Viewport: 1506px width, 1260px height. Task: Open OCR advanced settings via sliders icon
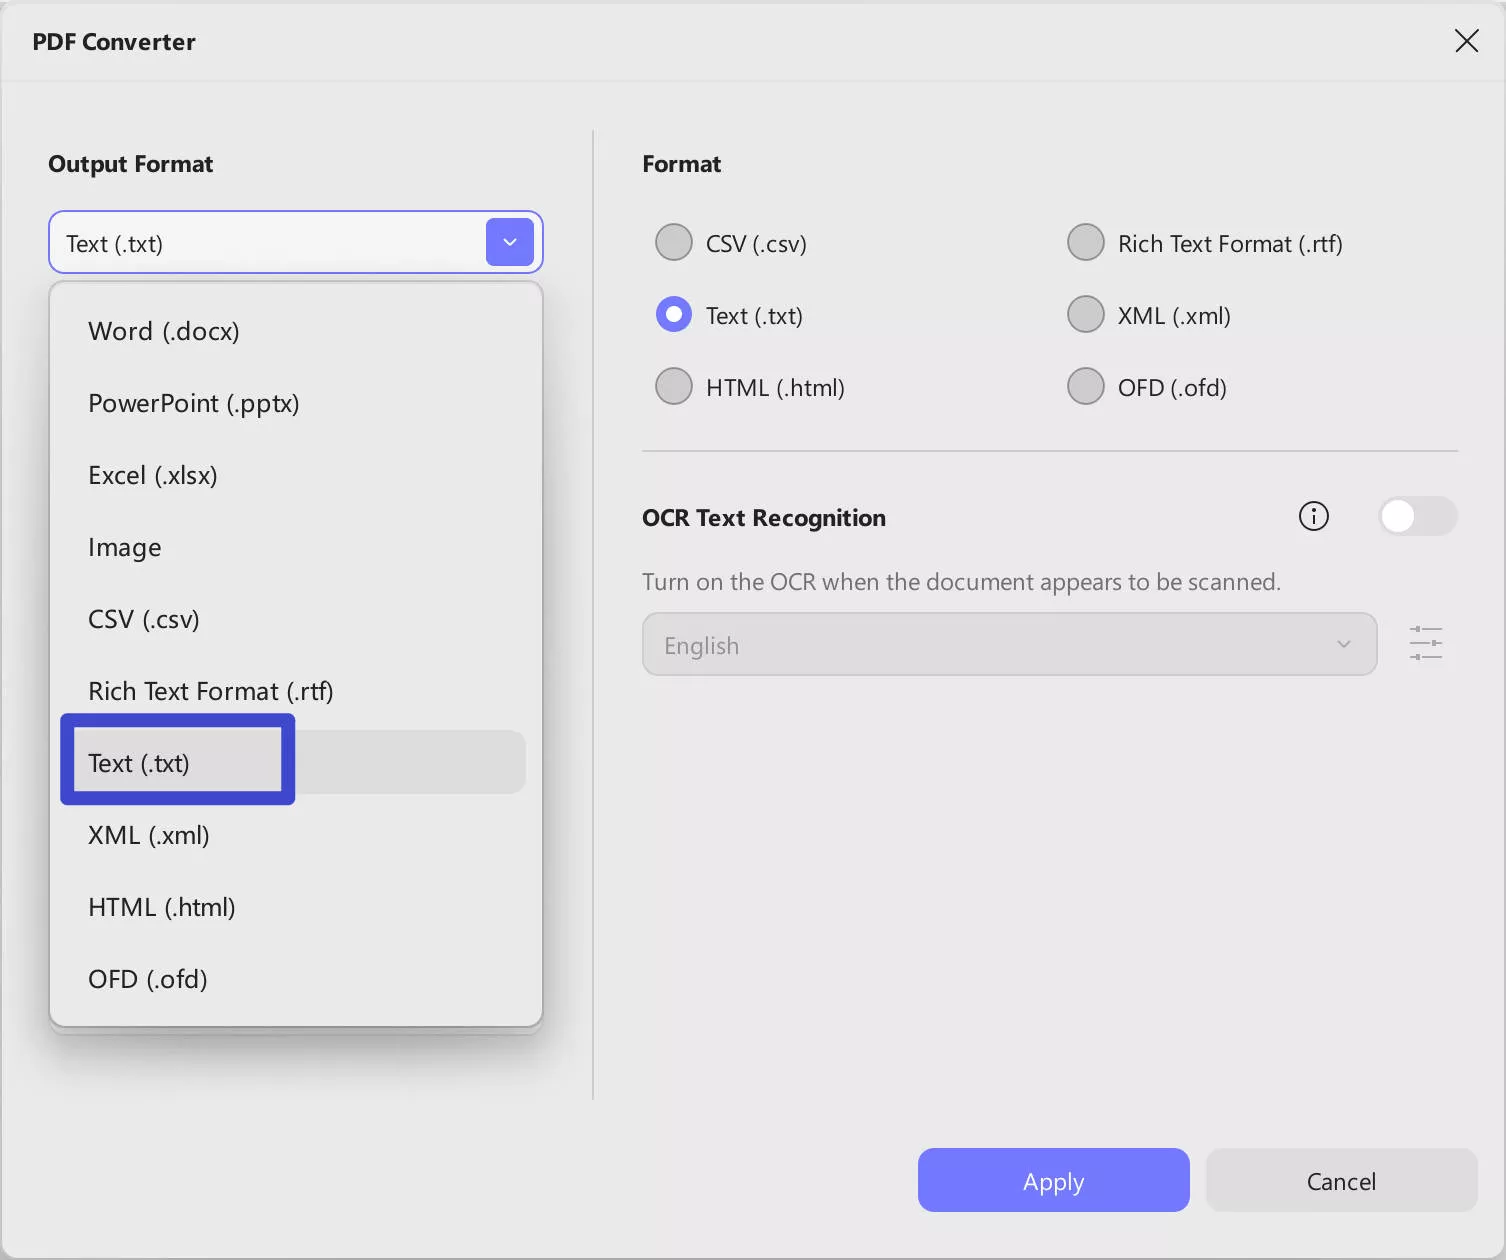tap(1426, 644)
